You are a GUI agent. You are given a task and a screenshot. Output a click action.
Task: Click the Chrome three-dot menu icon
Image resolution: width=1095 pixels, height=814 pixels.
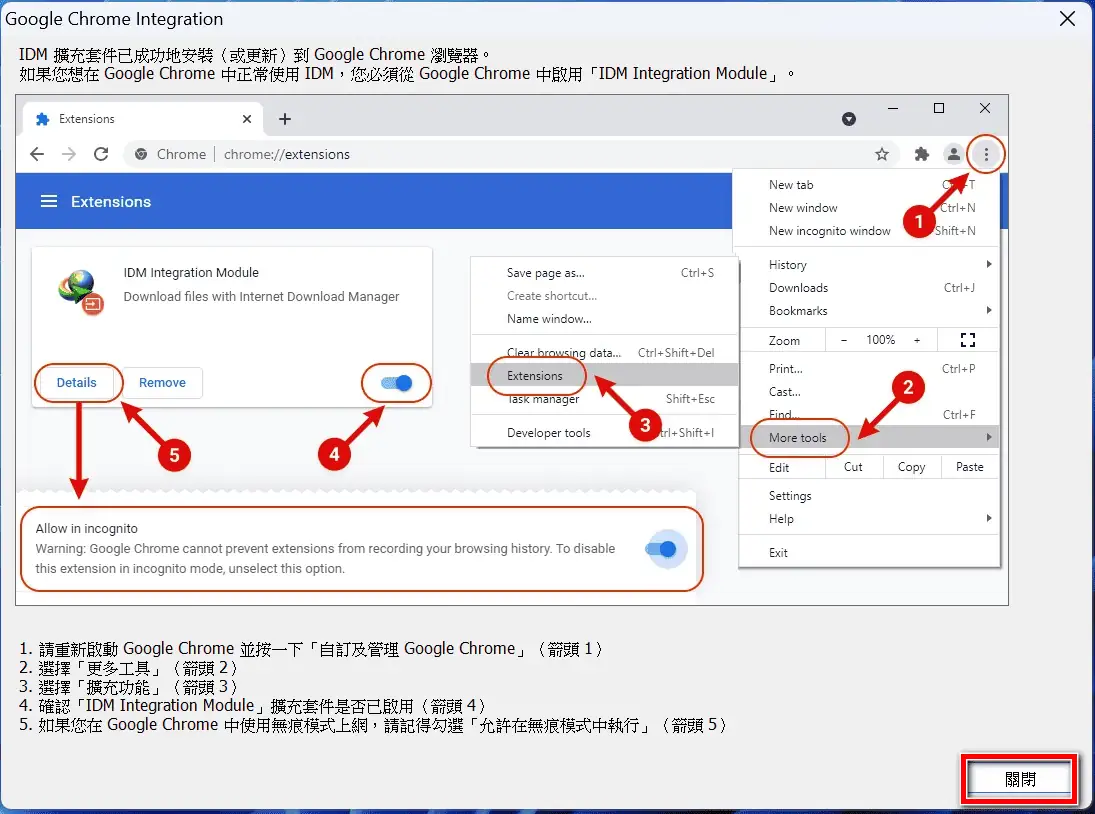[986, 154]
